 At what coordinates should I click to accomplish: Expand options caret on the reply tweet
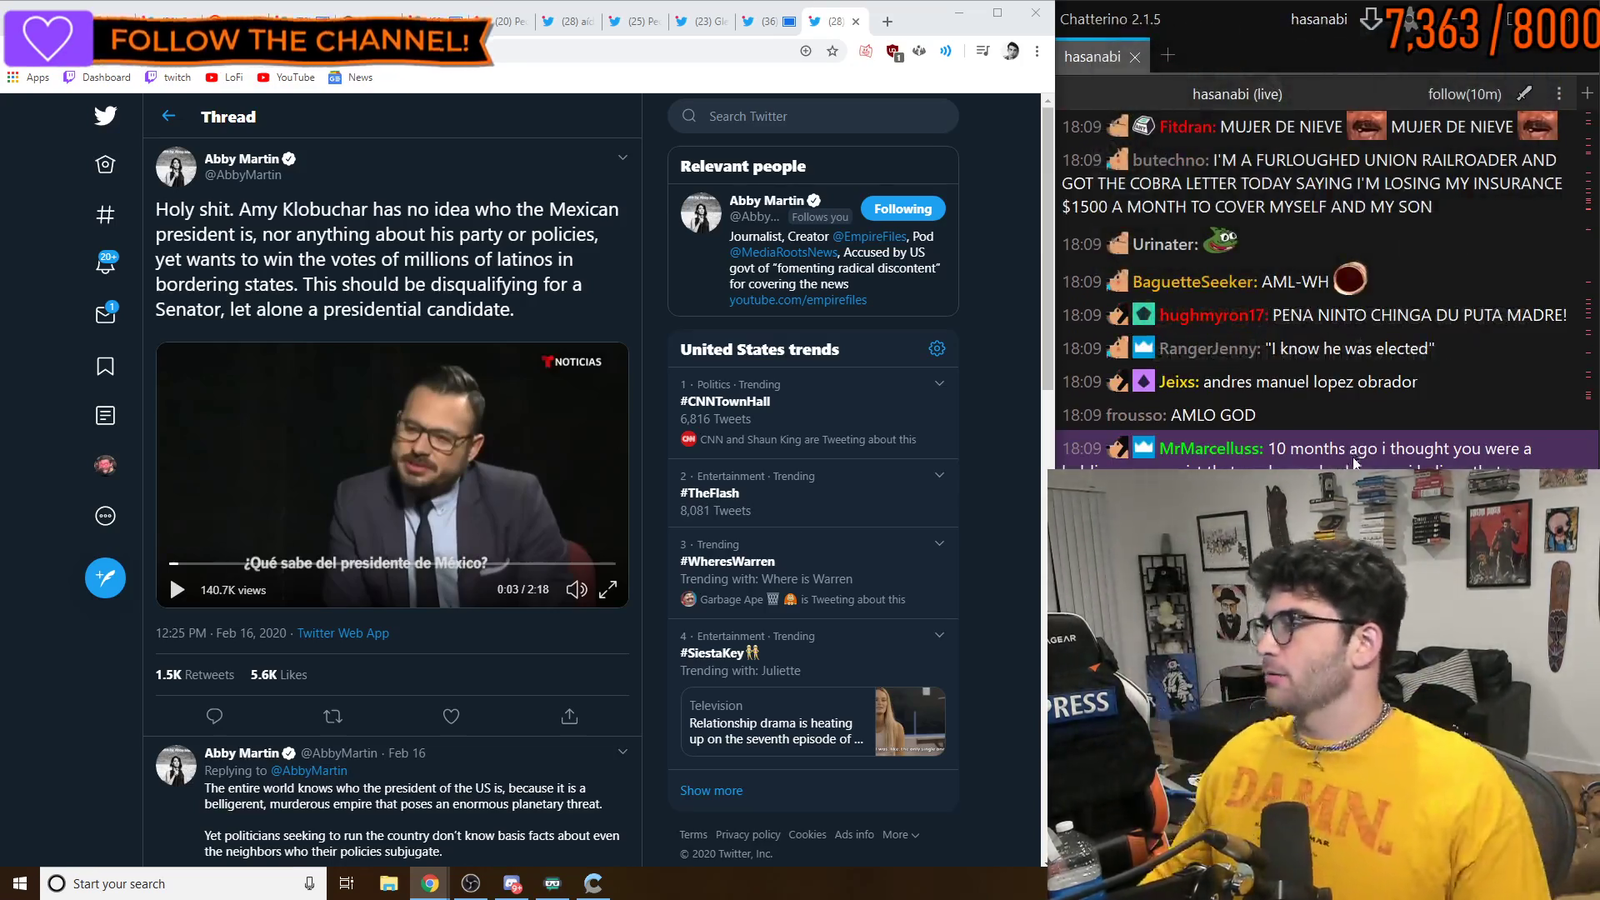(x=622, y=751)
